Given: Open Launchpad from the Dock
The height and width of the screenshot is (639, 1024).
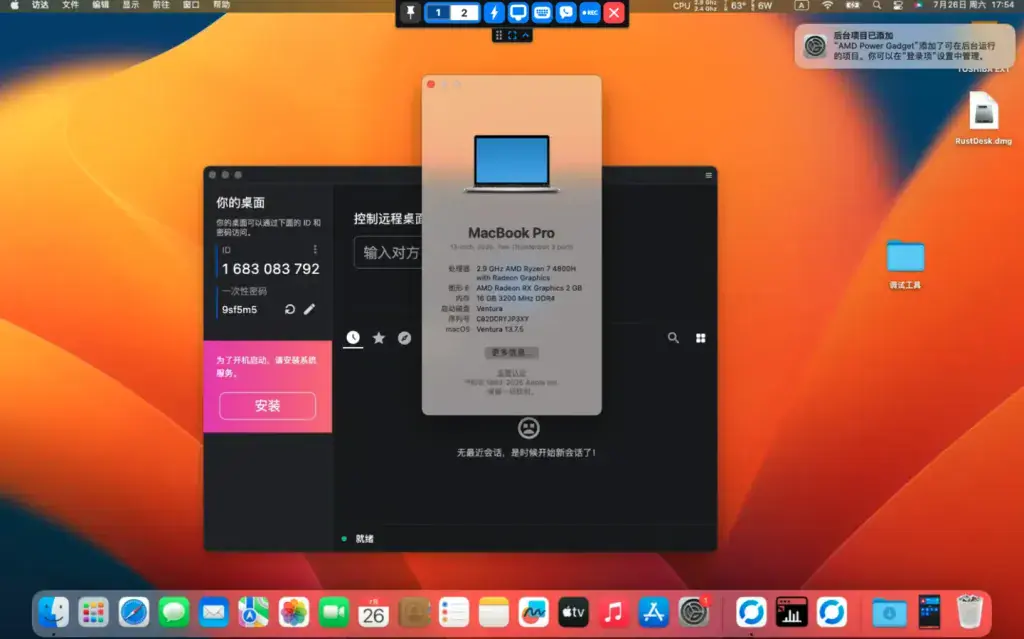Looking at the screenshot, I should tap(93, 612).
